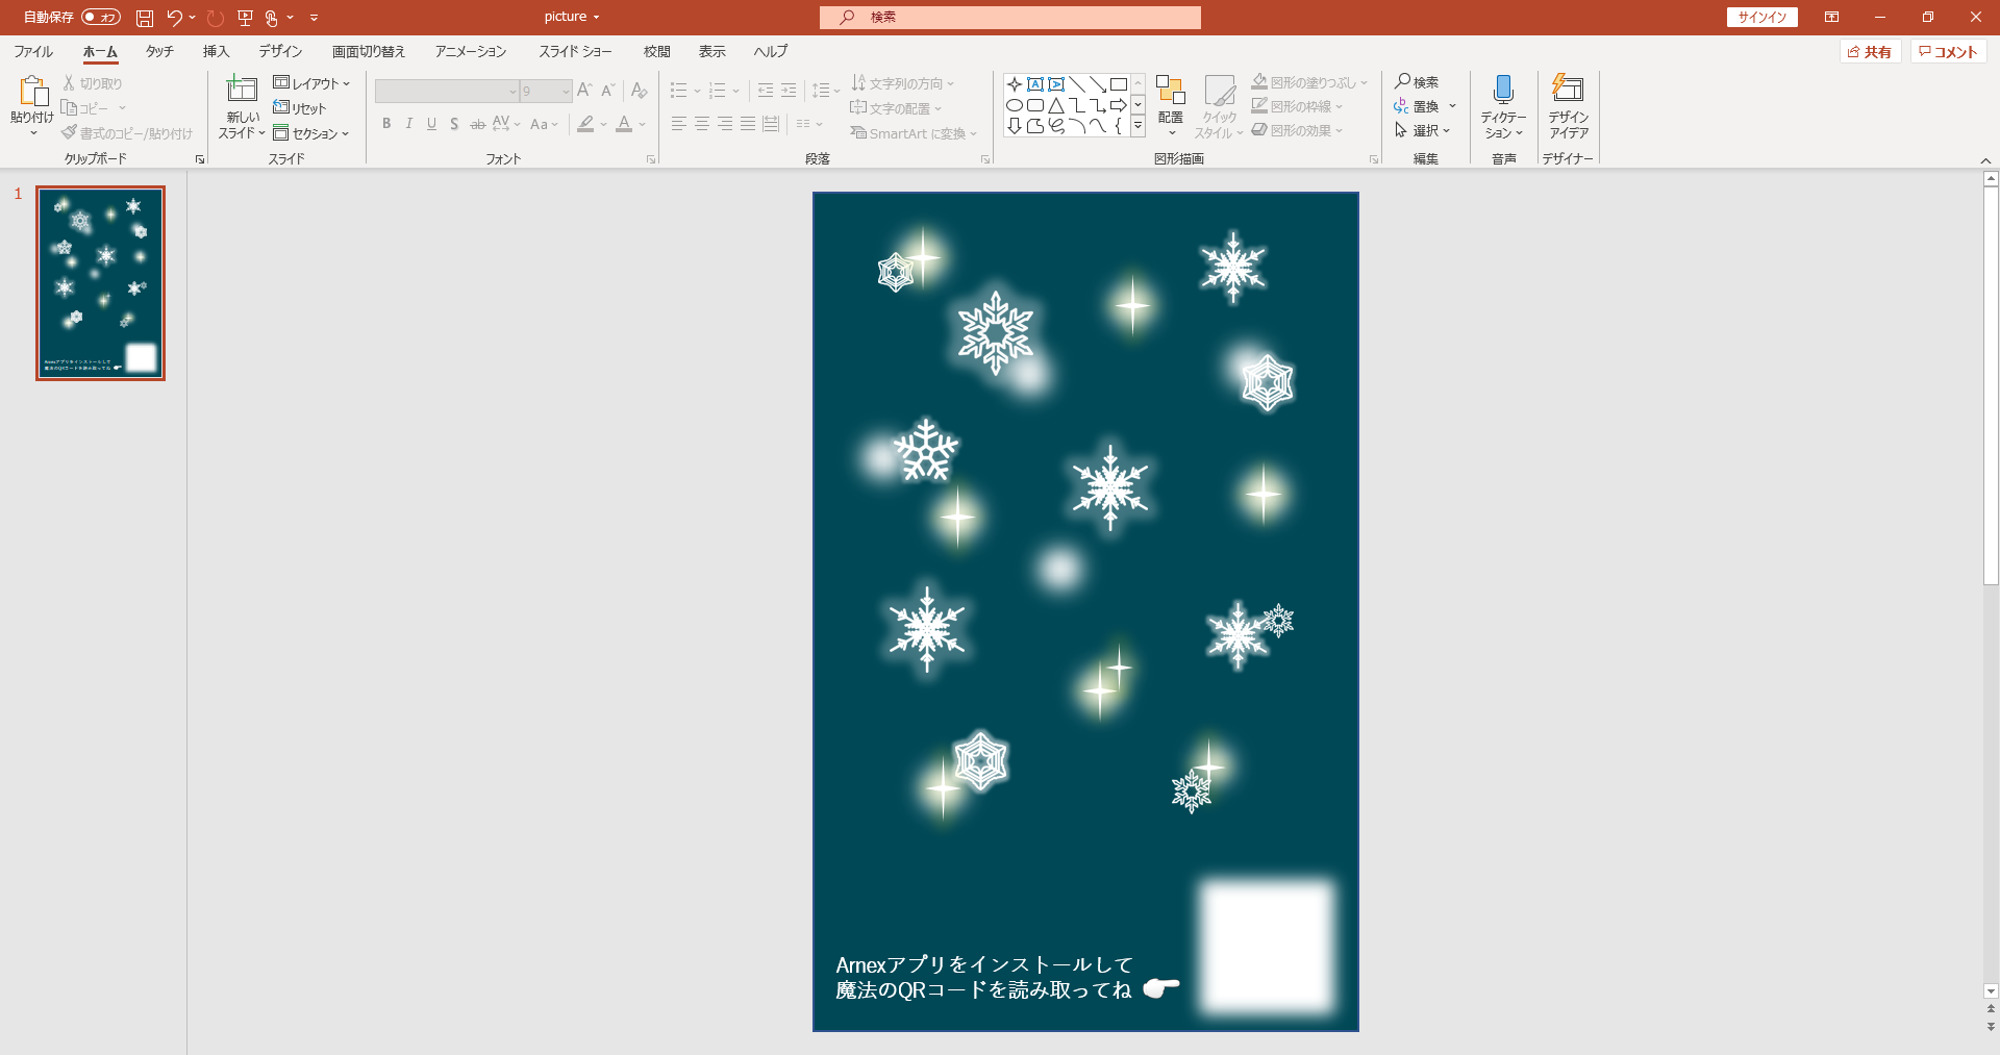Screen dimensions: 2000x1055
Task: Switch to Animations (アニメーション) tab
Action: [x=471, y=51]
